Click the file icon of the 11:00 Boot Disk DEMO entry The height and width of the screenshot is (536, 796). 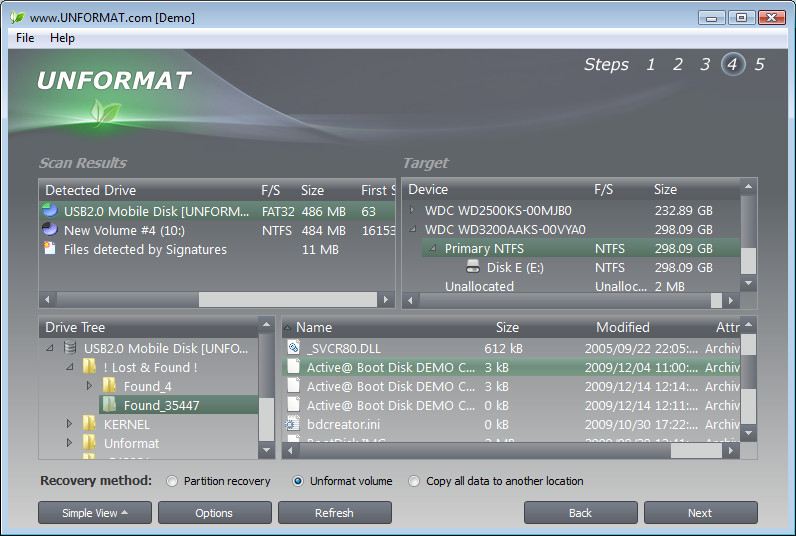click(293, 366)
